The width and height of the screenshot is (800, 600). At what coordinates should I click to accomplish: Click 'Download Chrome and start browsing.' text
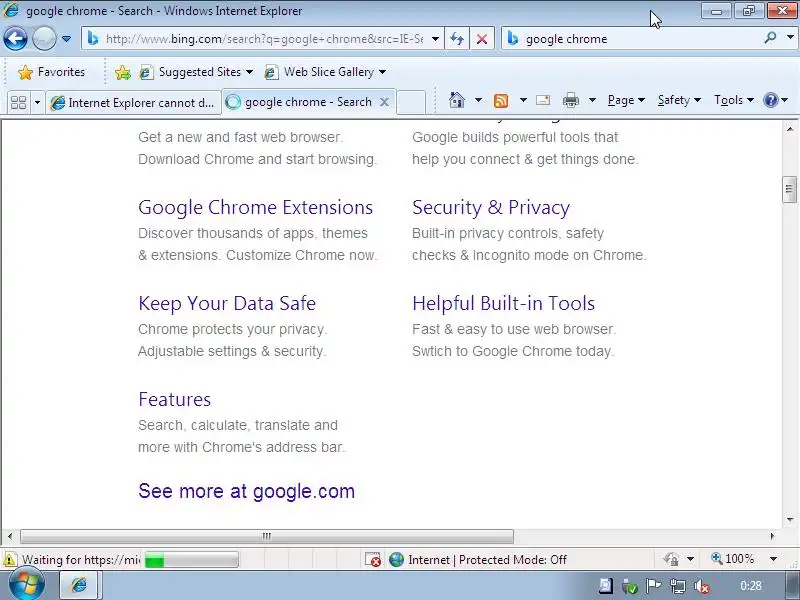pos(258,159)
